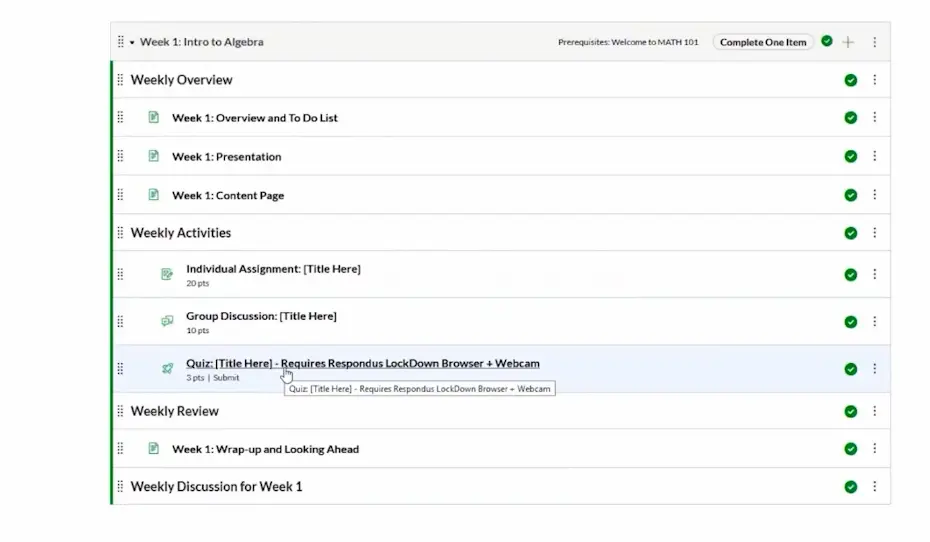Collapse the Week 1: Intro to Algebra module

[131, 43]
